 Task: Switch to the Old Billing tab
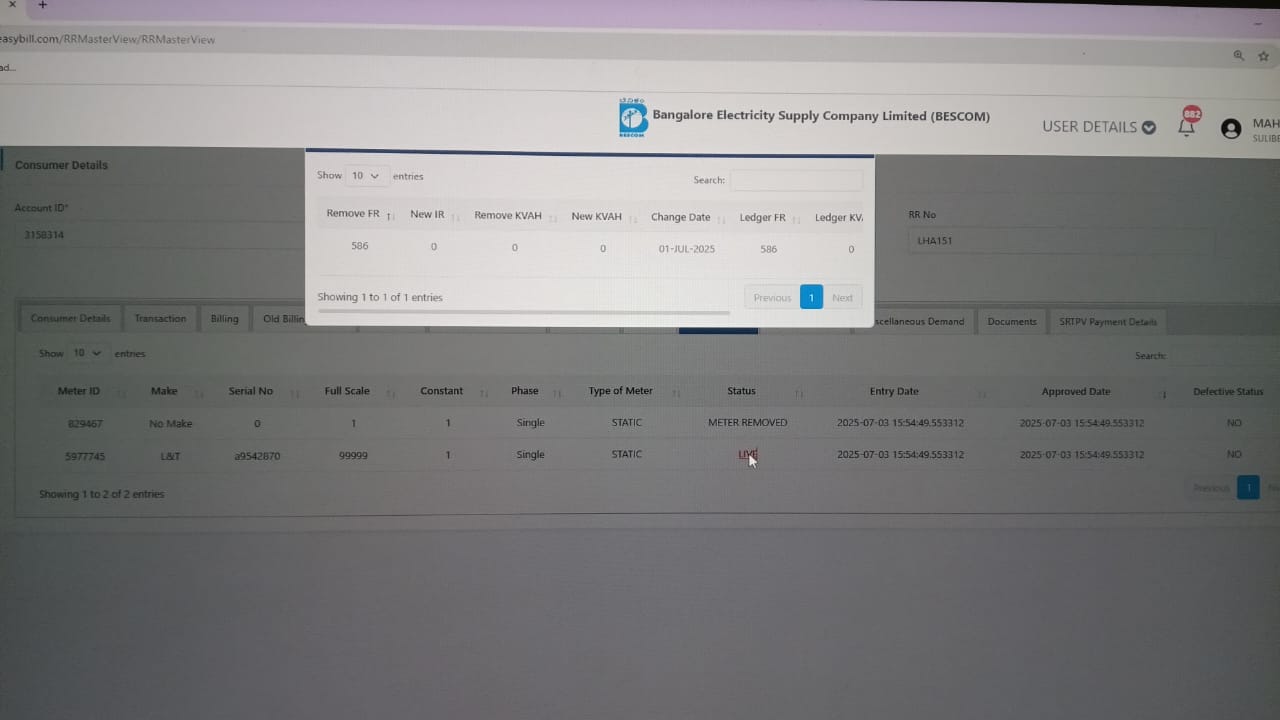tap(281, 319)
